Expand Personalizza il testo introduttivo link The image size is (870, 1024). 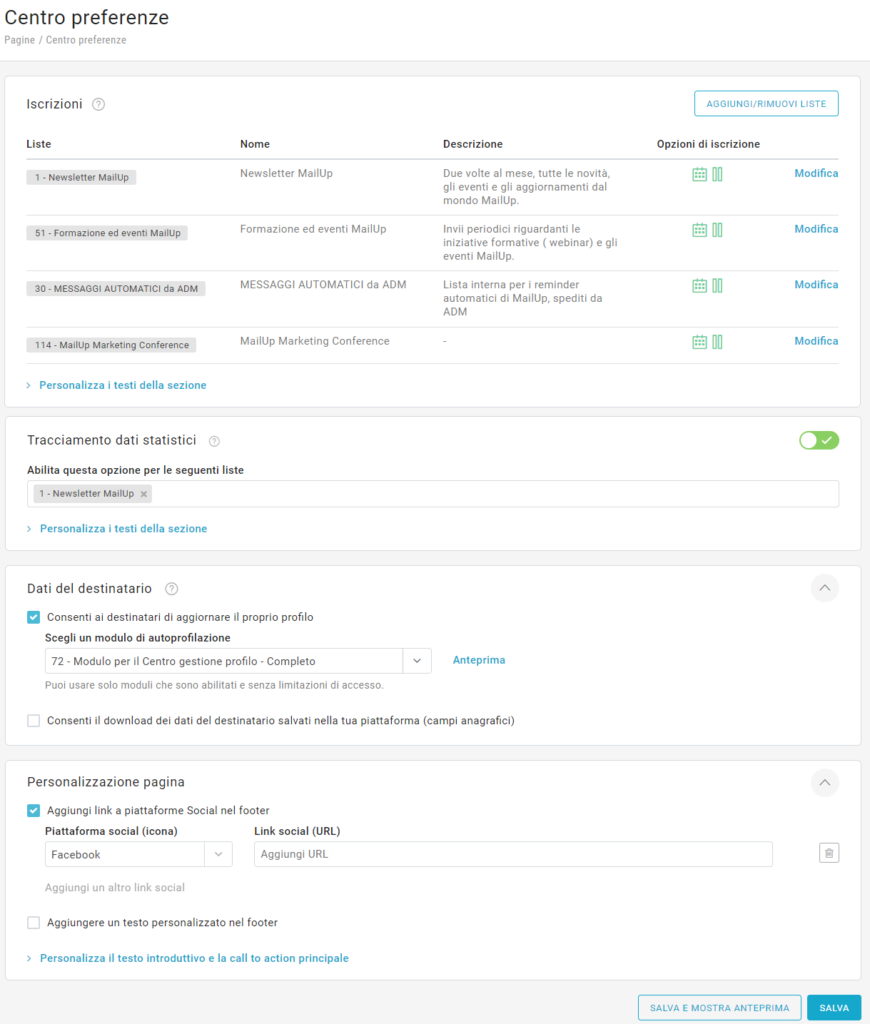(194, 958)
